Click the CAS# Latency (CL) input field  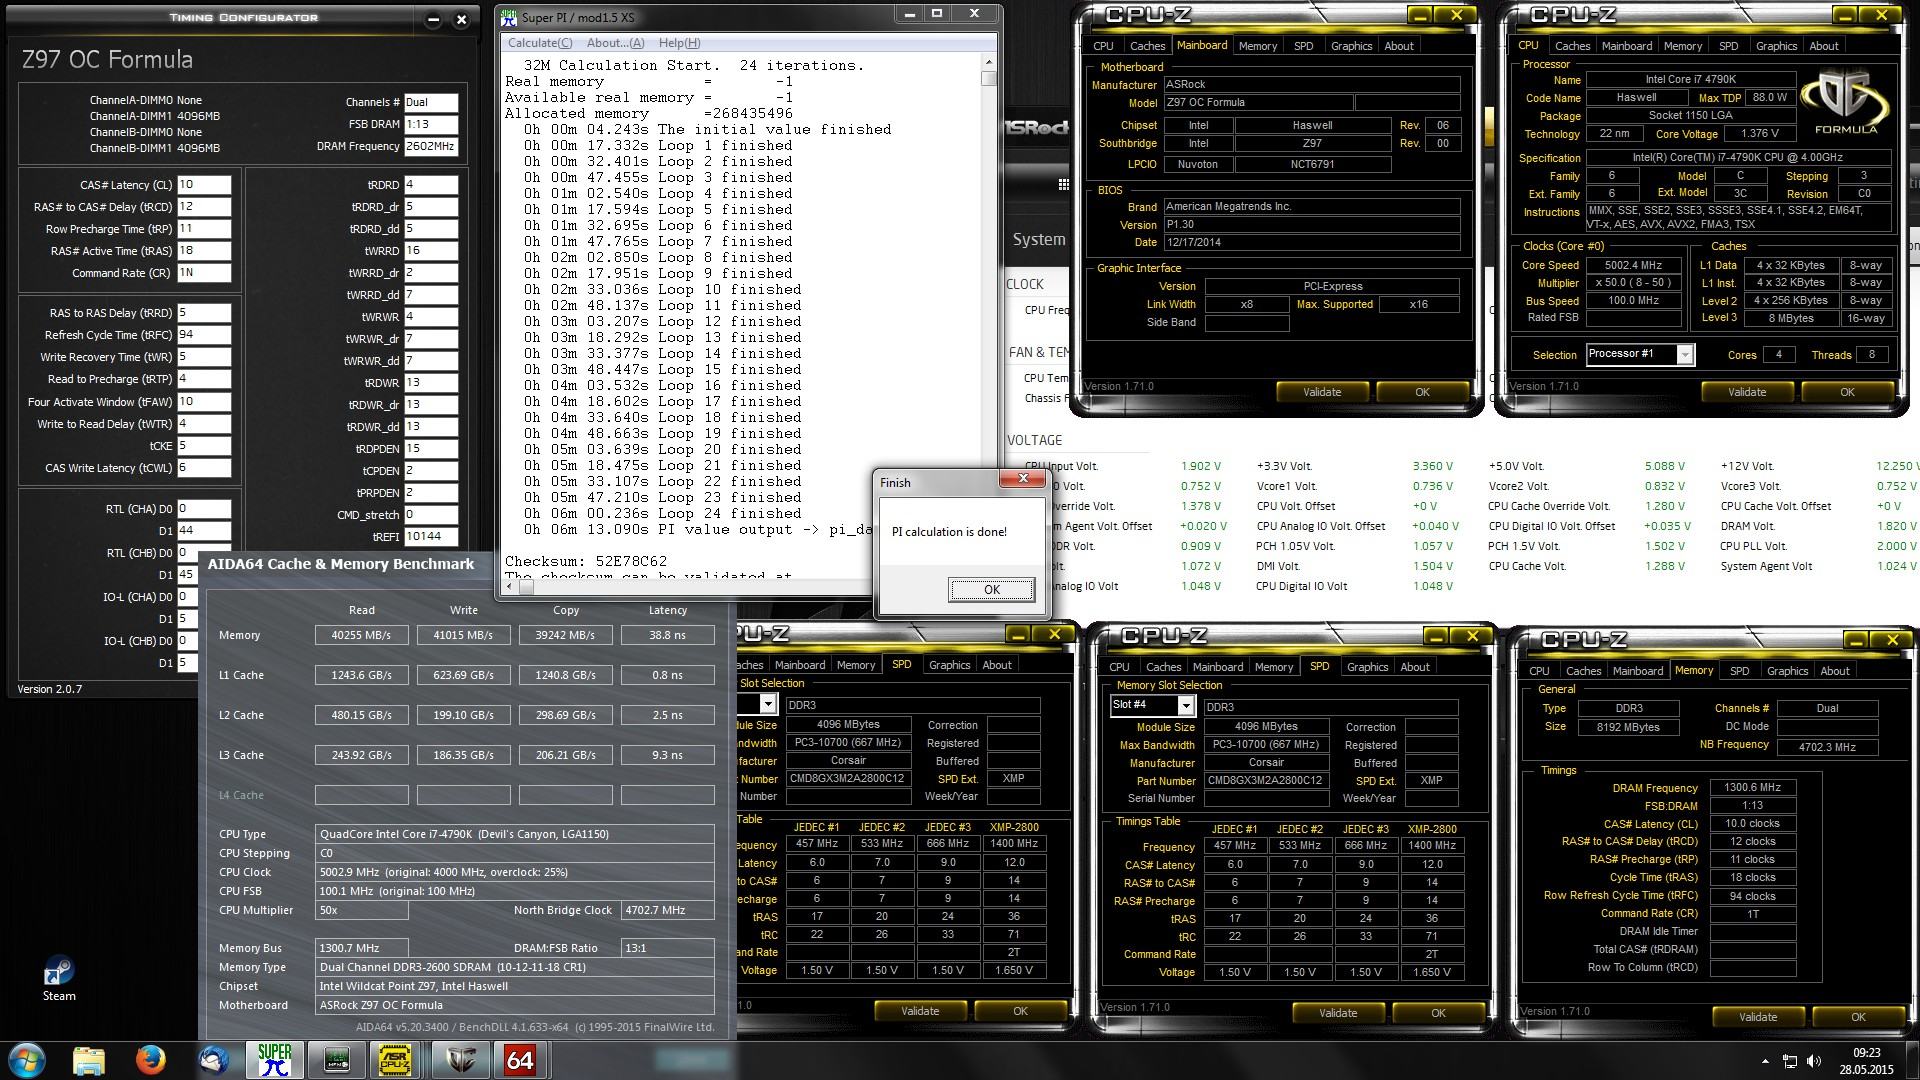tap(204, 185)
